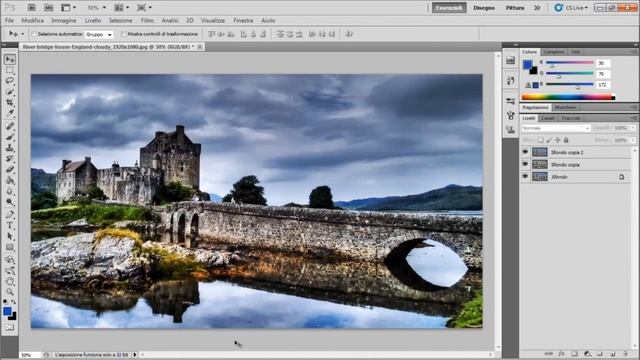Image resolution: width=640 pixels, height=360 pixels.
Task: Select the Rectangular Marquee tool
Action: 10,70
